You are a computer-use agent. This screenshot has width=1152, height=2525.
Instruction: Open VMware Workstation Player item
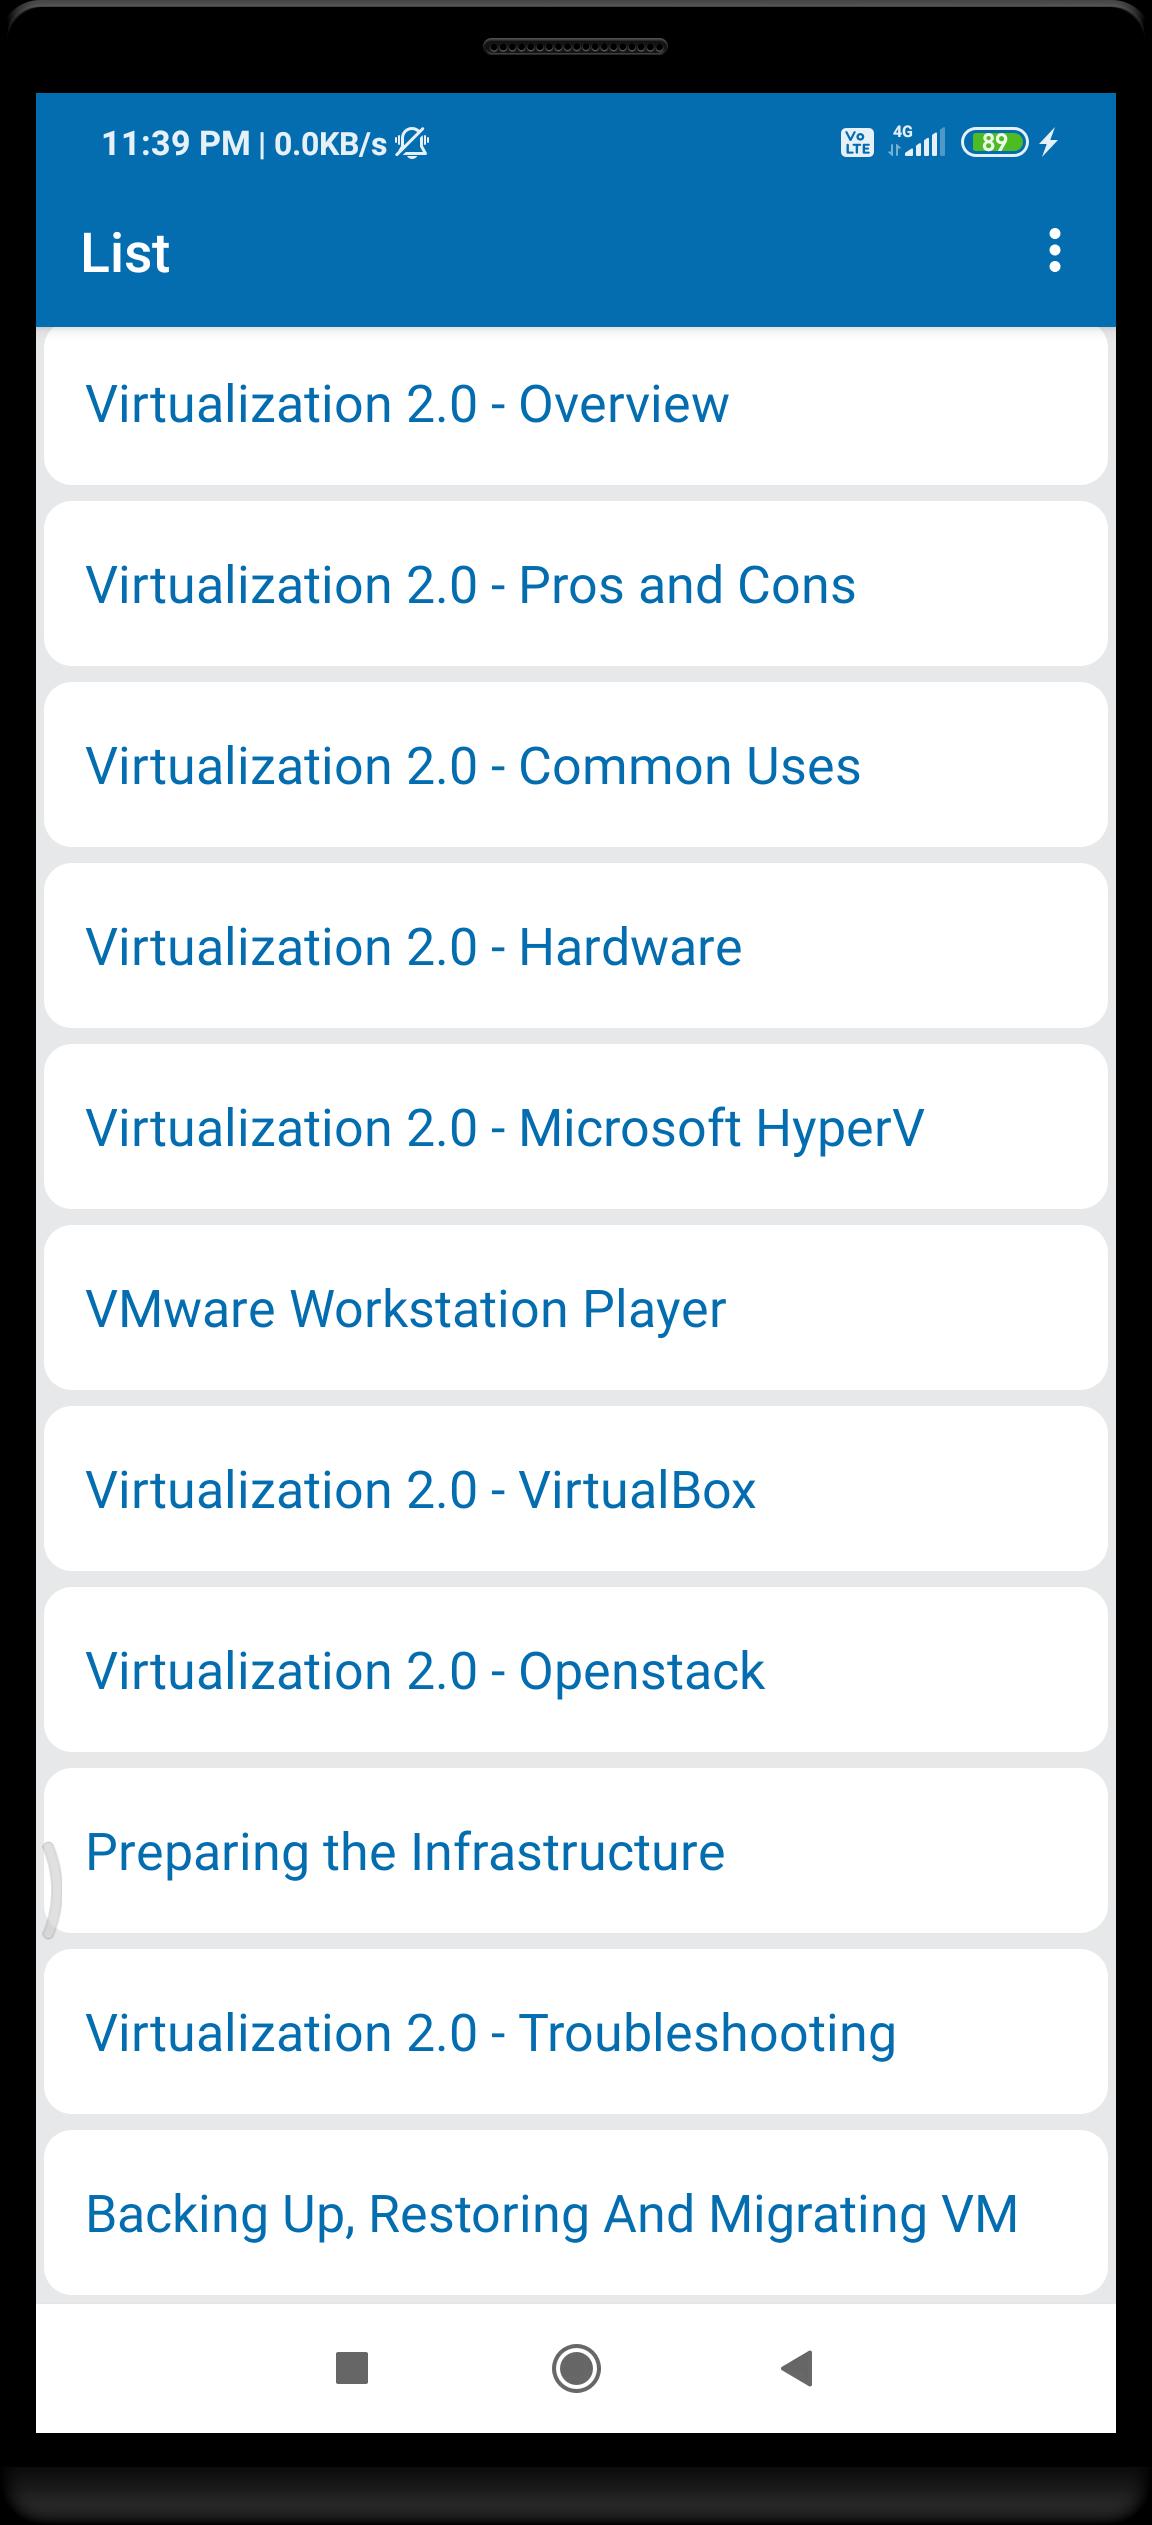576,1308
